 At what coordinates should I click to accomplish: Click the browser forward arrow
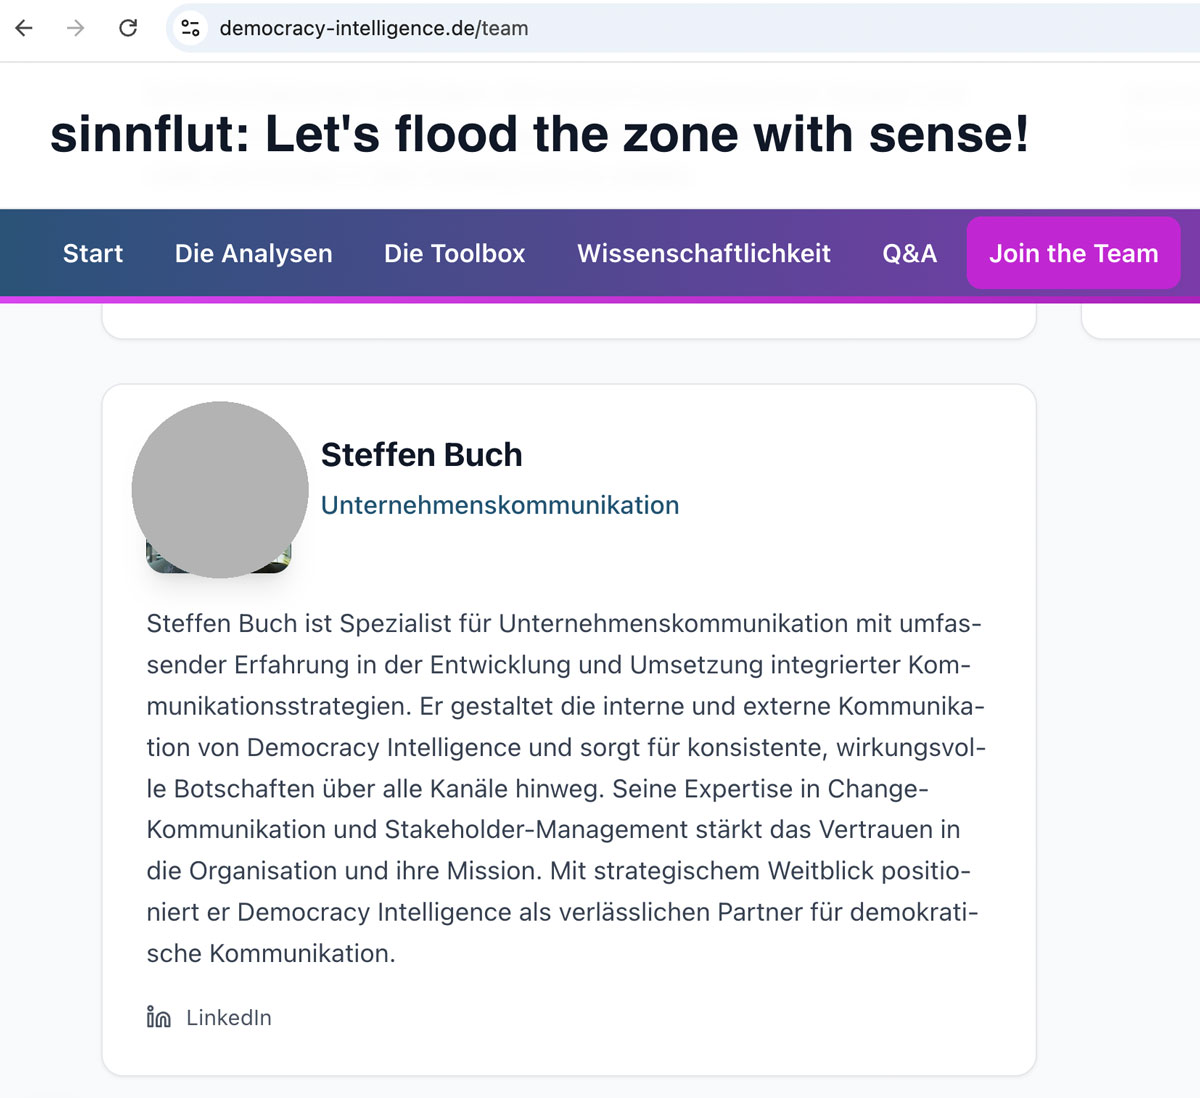click(x=76, y=28)
